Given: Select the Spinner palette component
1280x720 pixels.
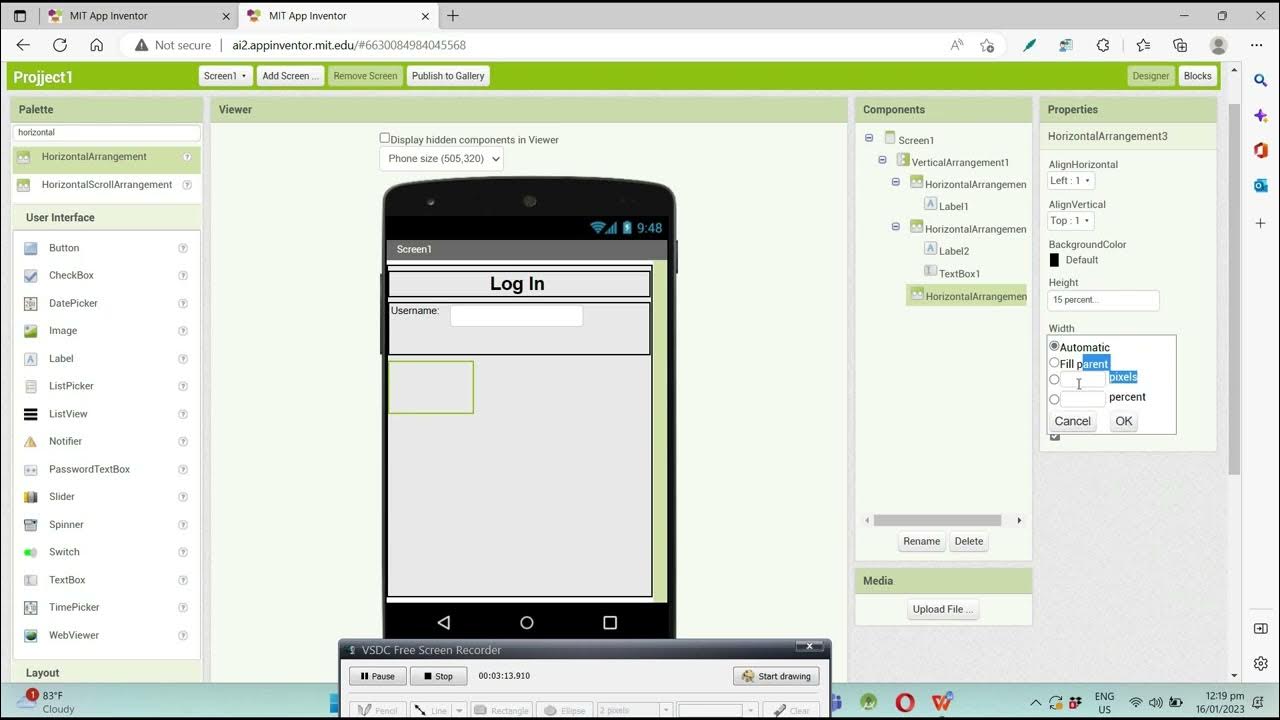Looking at the screenshot, I should tap(66, 524).
